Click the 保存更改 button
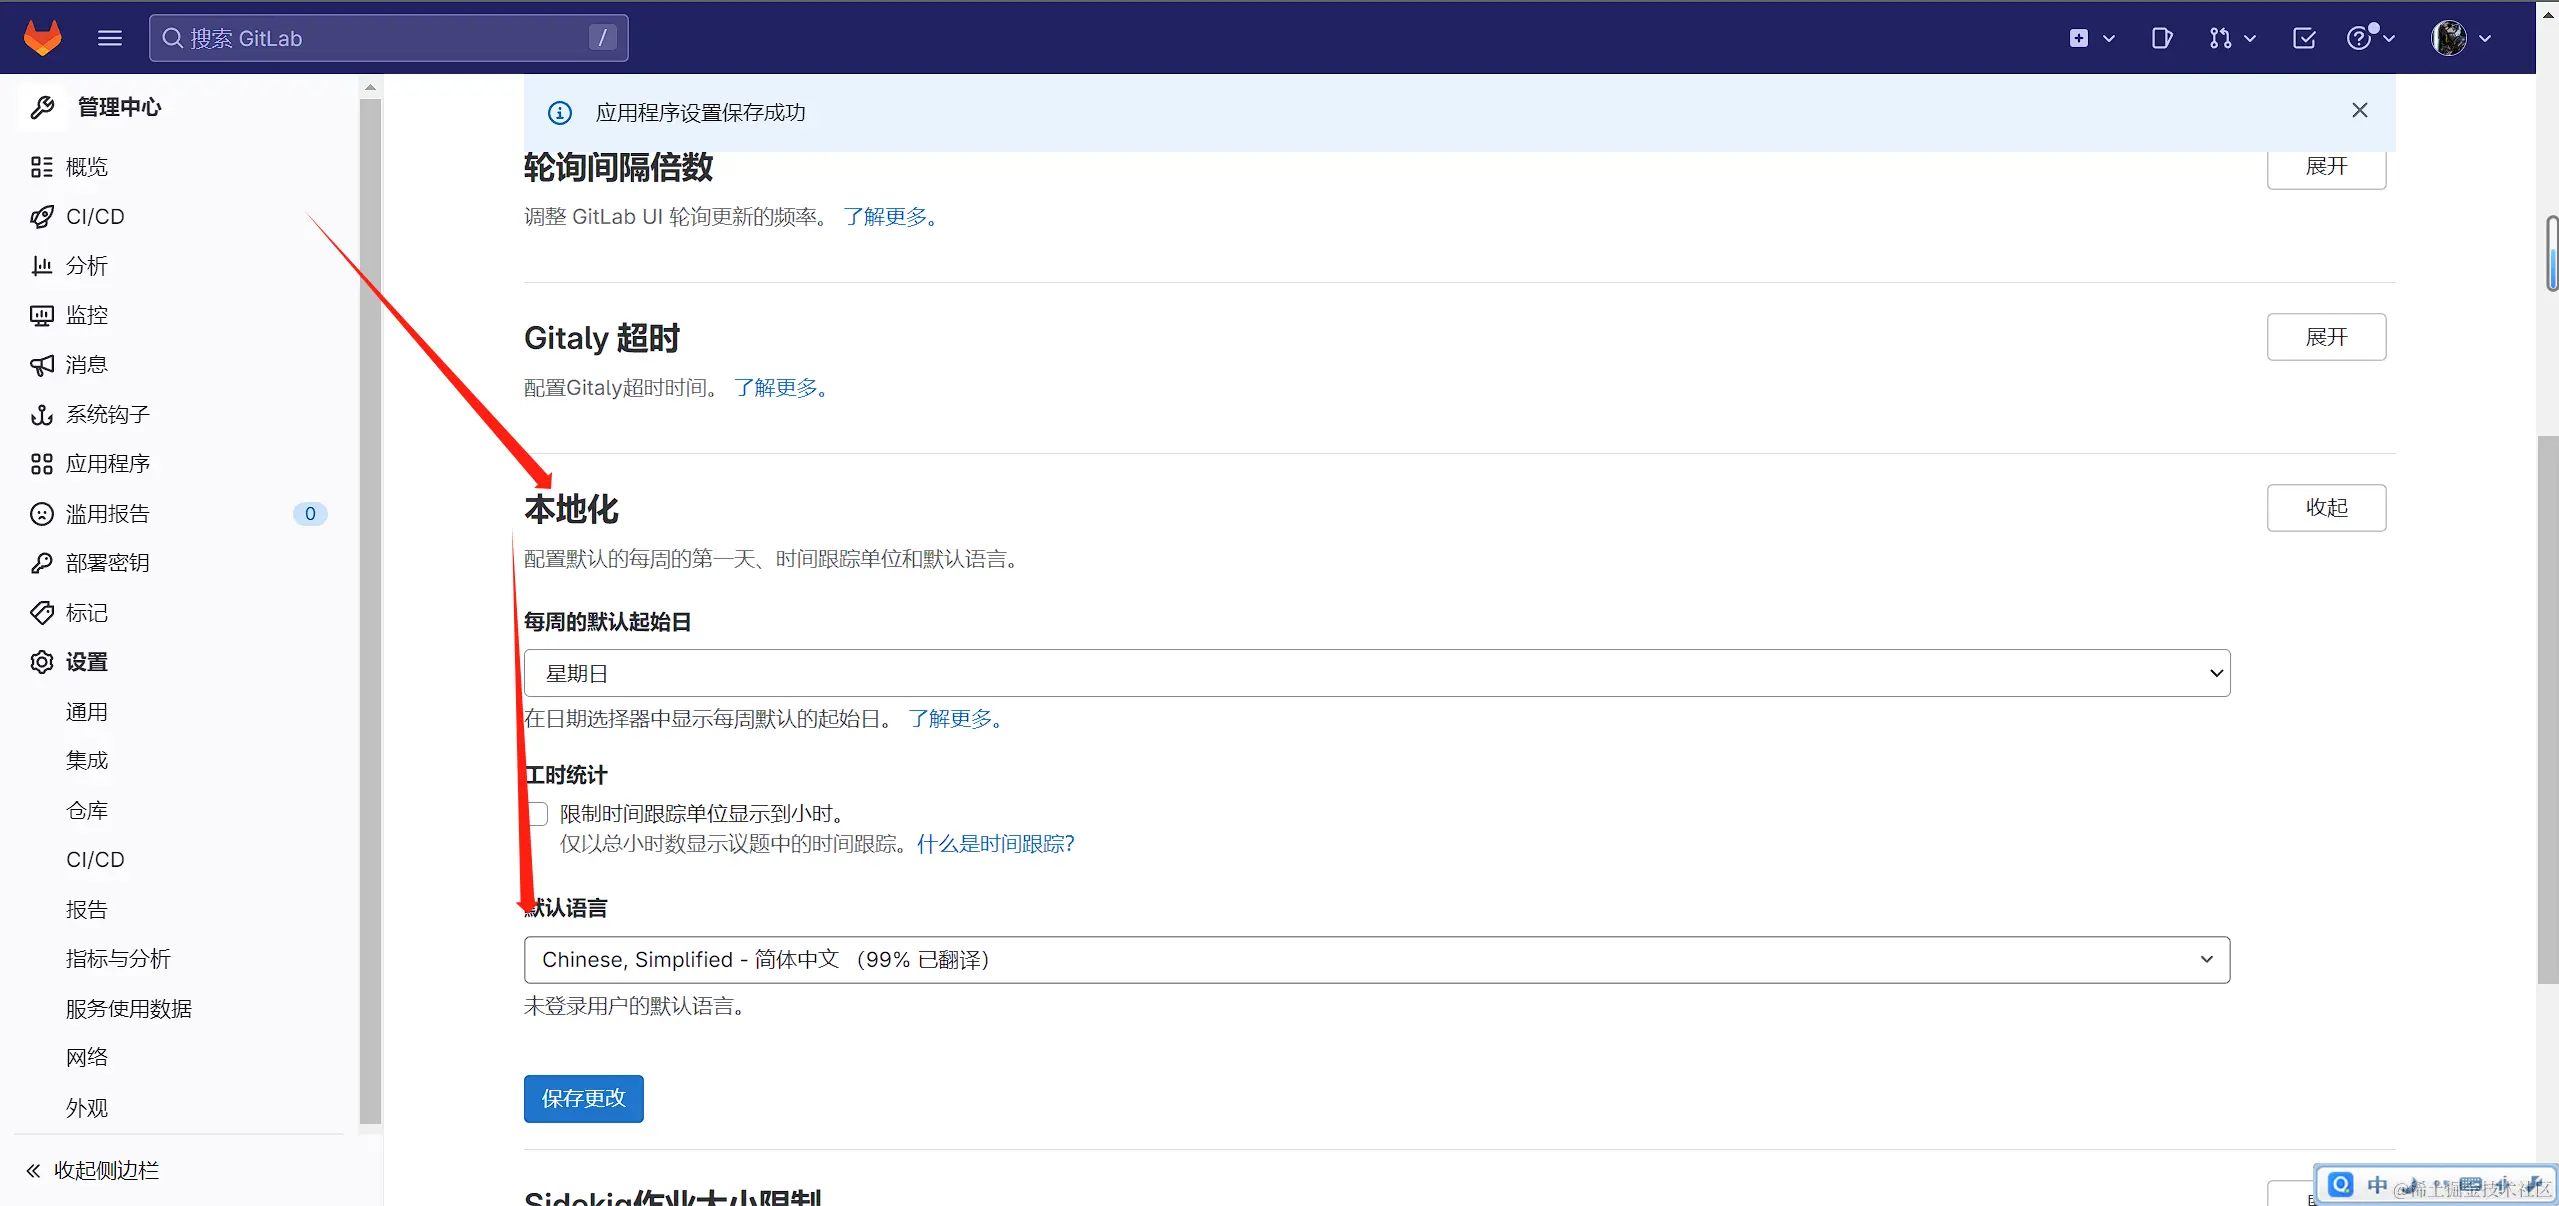Viewport: 2559px width, 1206px height. [583, 1098]
